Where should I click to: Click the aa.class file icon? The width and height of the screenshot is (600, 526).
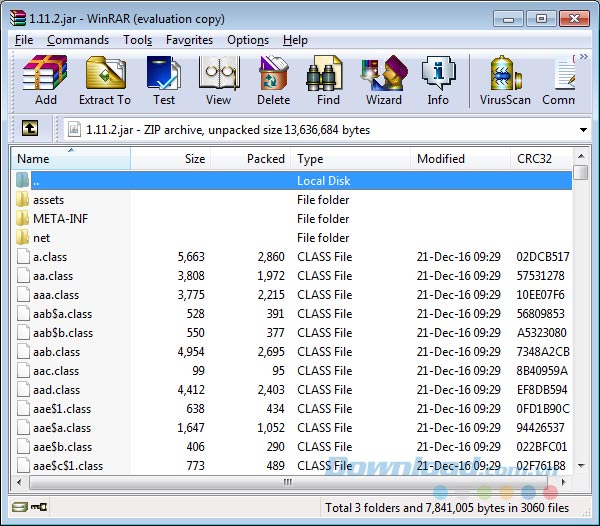click(x=23, y=275)
